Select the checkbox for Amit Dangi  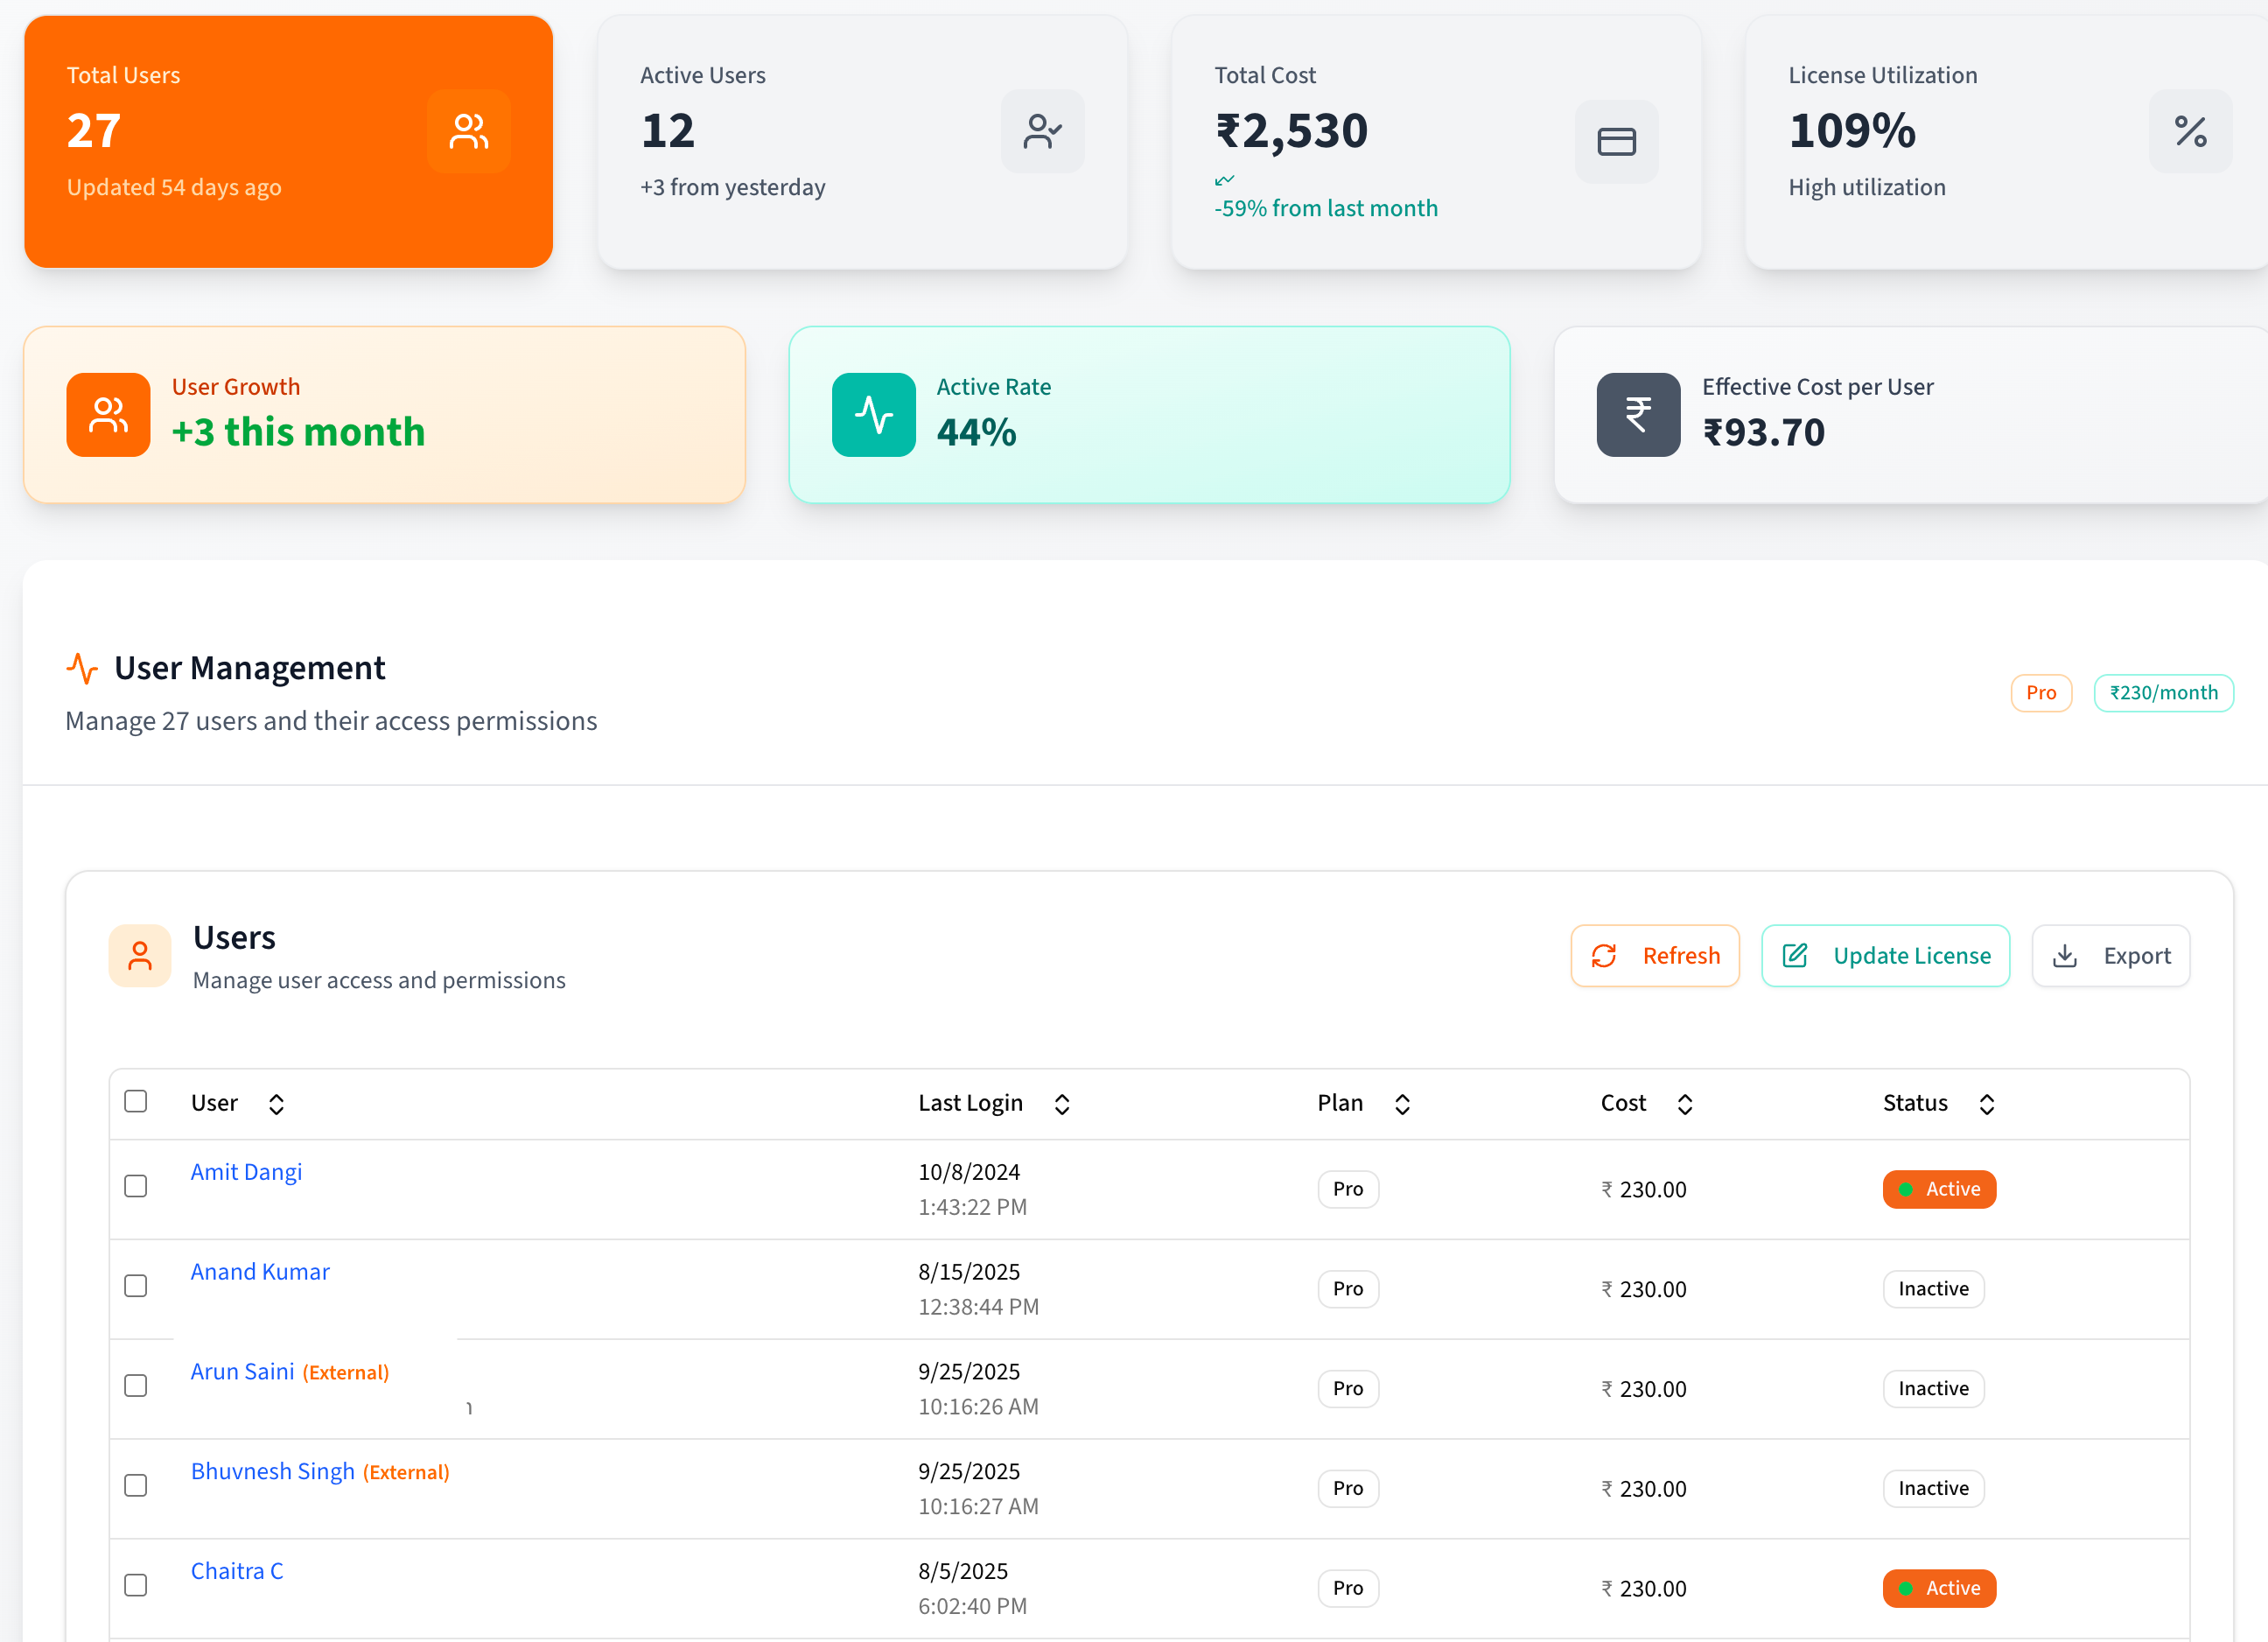(x=136, y=1186)
